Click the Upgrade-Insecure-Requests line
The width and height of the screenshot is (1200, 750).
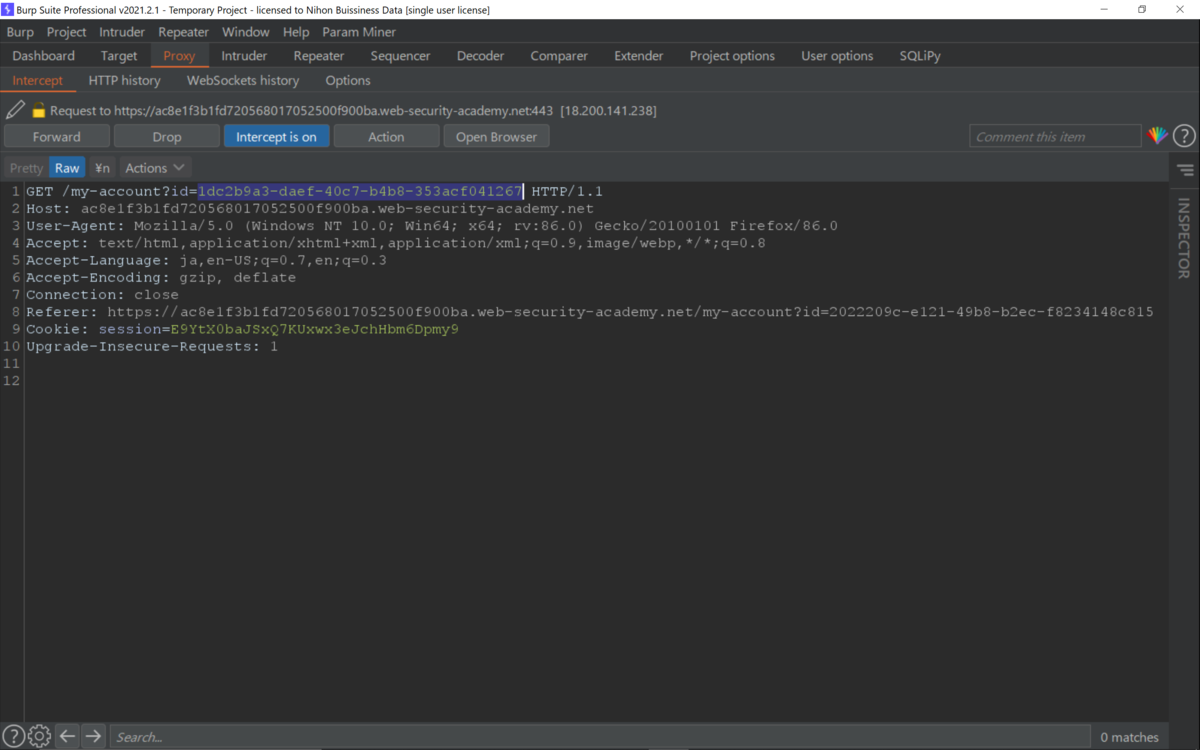[152, 346]
